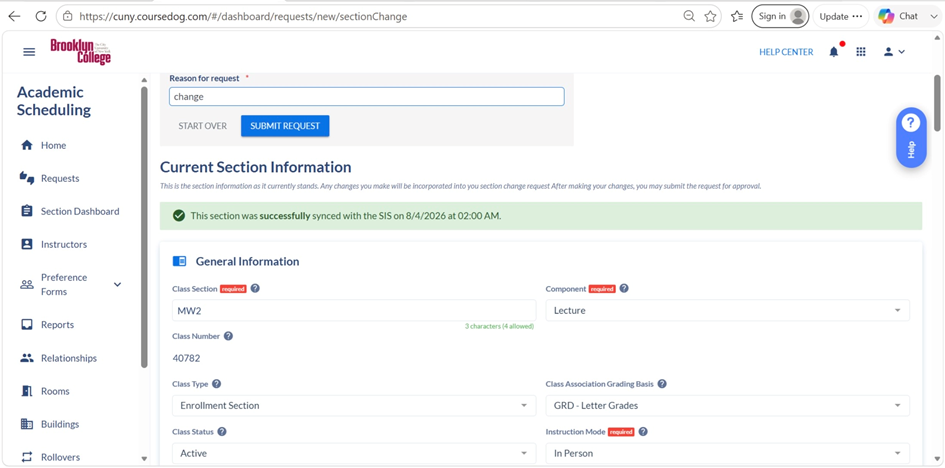Click the site info lock icon in address bar

click(68, 16)
